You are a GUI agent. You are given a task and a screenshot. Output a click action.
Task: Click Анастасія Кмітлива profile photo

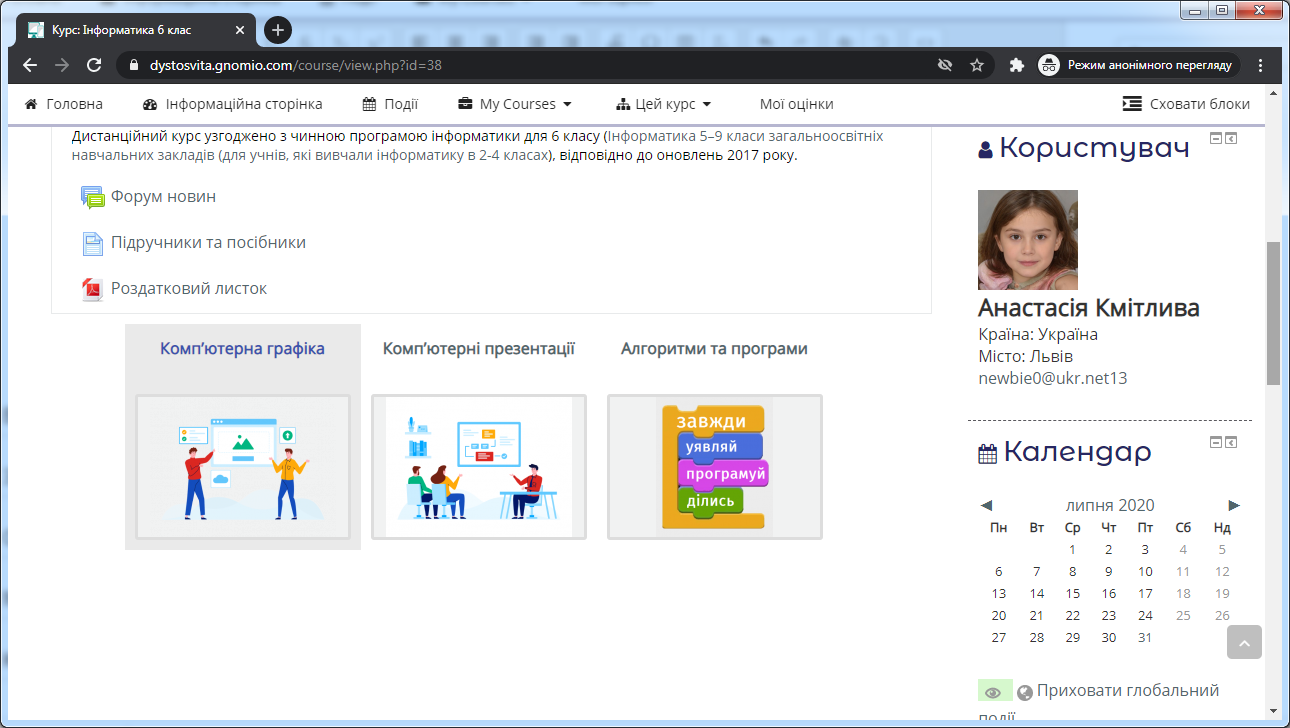pos(1028,240)
